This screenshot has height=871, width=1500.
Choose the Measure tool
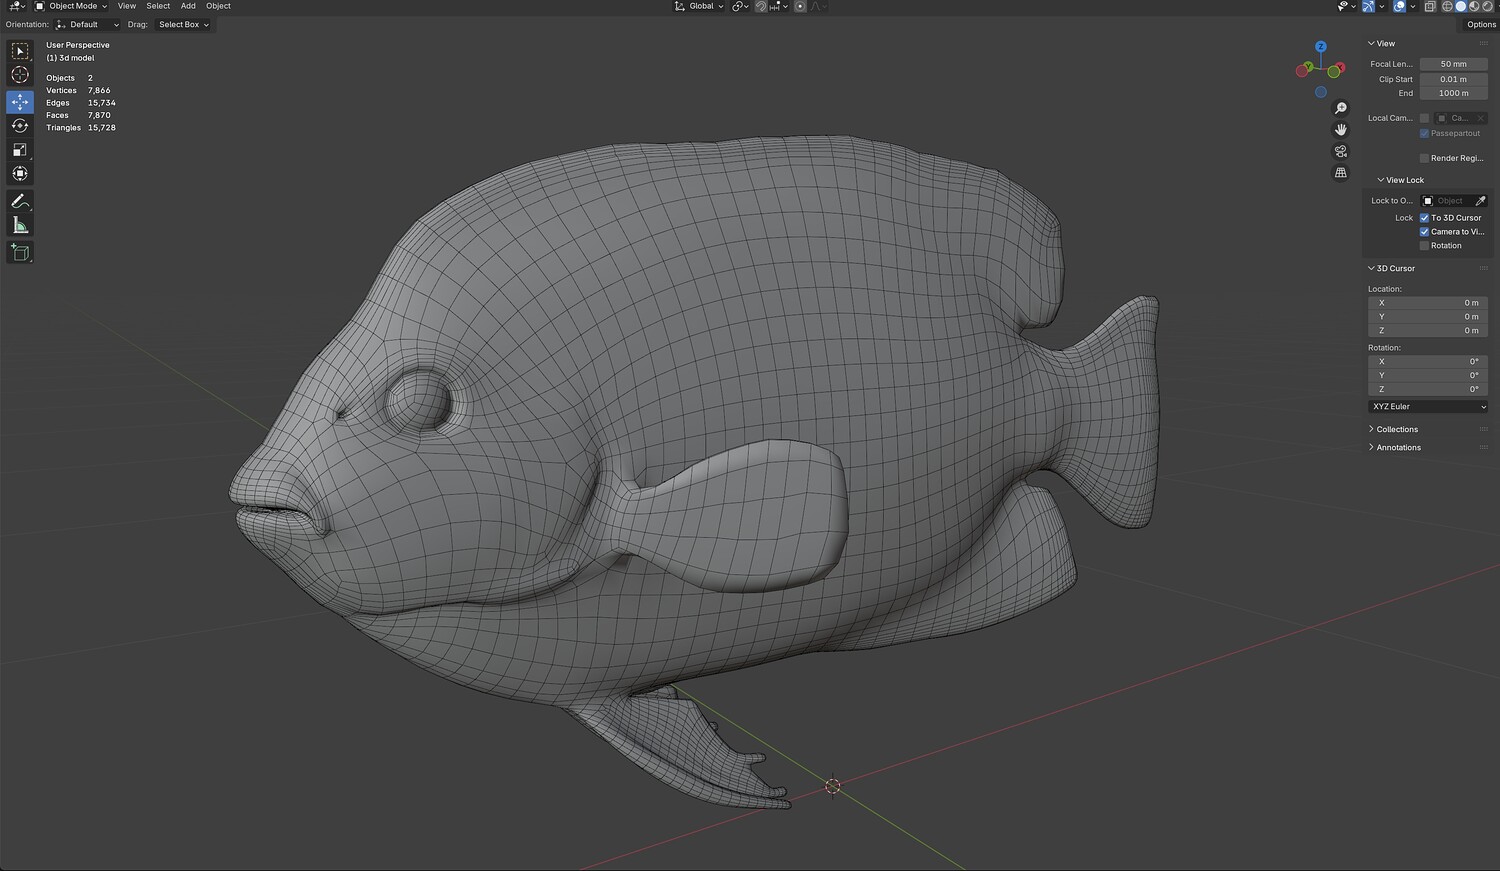click(x=20, y=225)
